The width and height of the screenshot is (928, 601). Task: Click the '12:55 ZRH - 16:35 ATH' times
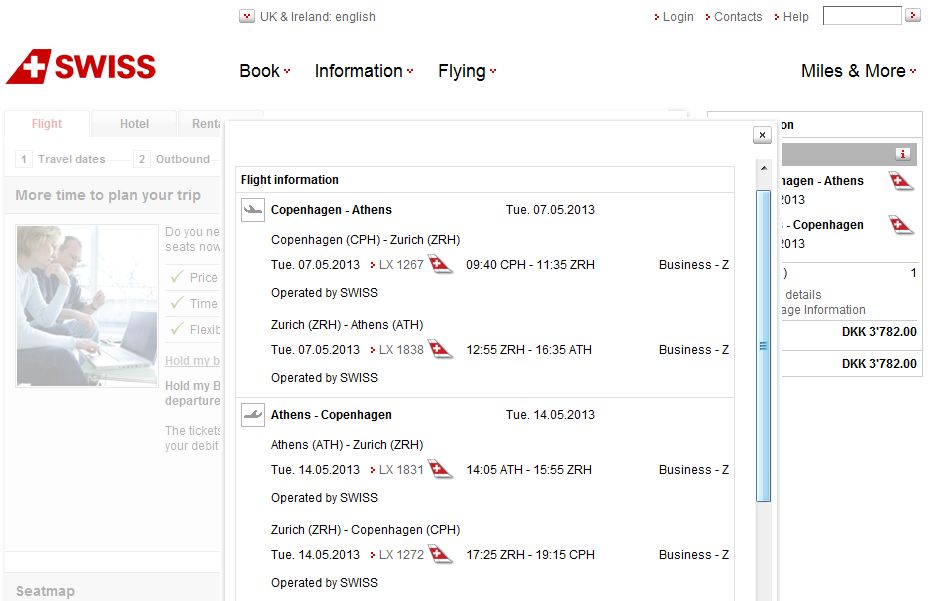[x=529, y=350]
